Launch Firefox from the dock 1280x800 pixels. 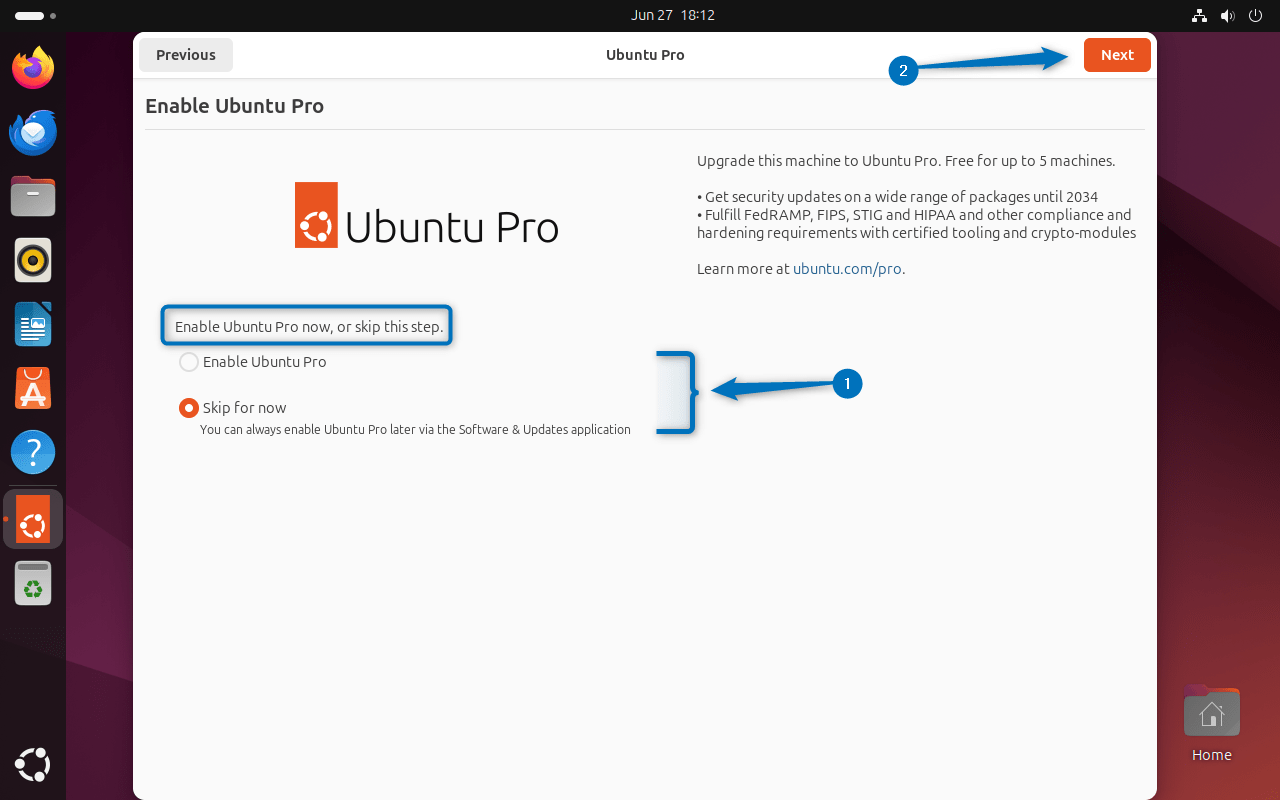(x=32, y=68)
